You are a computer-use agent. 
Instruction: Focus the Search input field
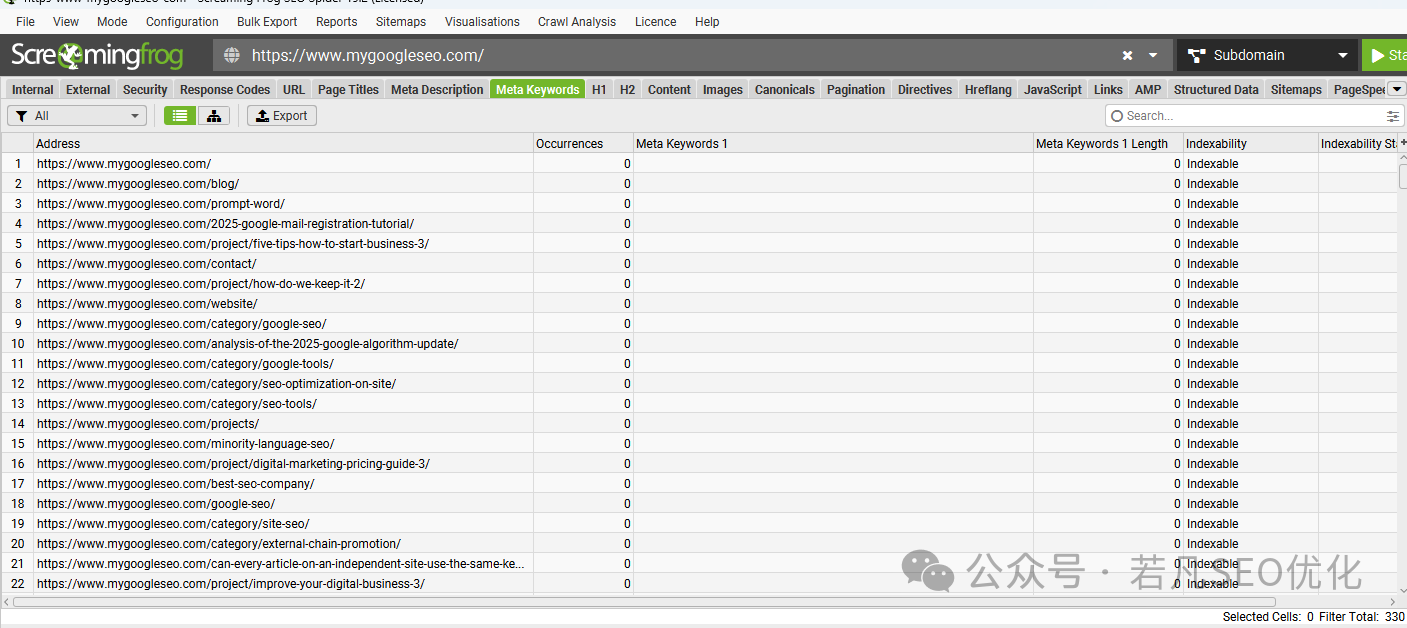1253,116
